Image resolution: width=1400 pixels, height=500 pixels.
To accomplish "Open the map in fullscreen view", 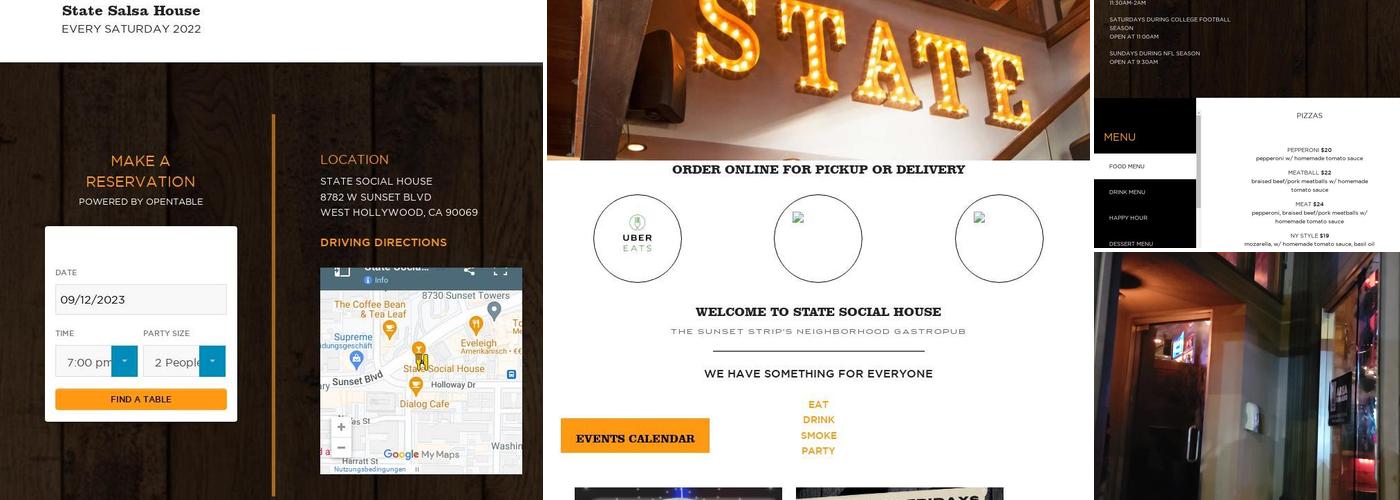I will pos(500,270).
